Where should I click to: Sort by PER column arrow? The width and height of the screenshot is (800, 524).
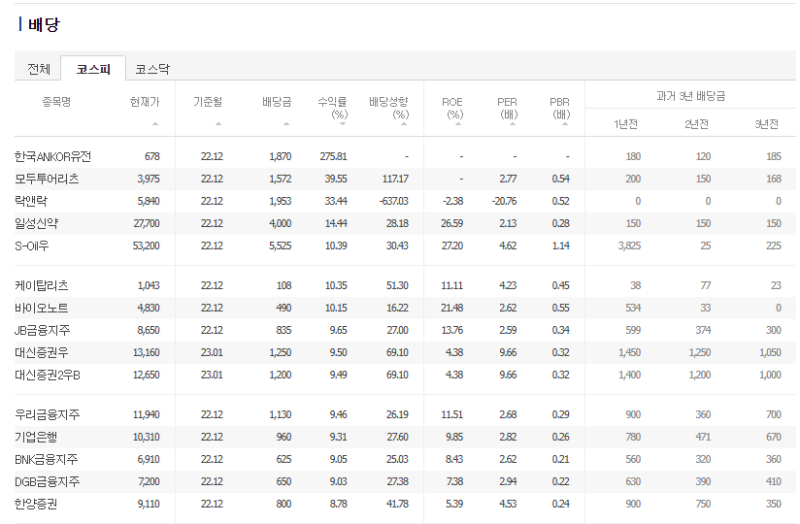pos(512,124)
